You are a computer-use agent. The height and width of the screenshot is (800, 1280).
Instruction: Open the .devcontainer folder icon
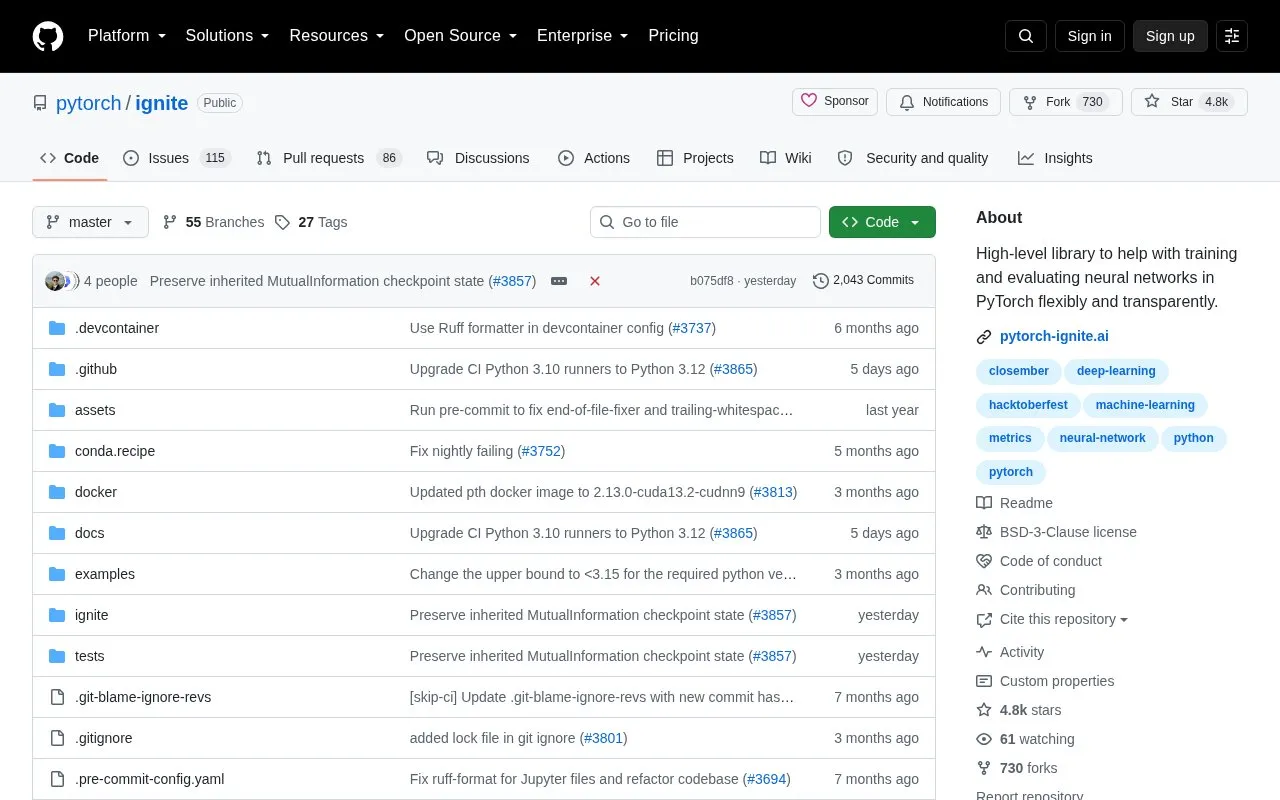tap(57, 328)
